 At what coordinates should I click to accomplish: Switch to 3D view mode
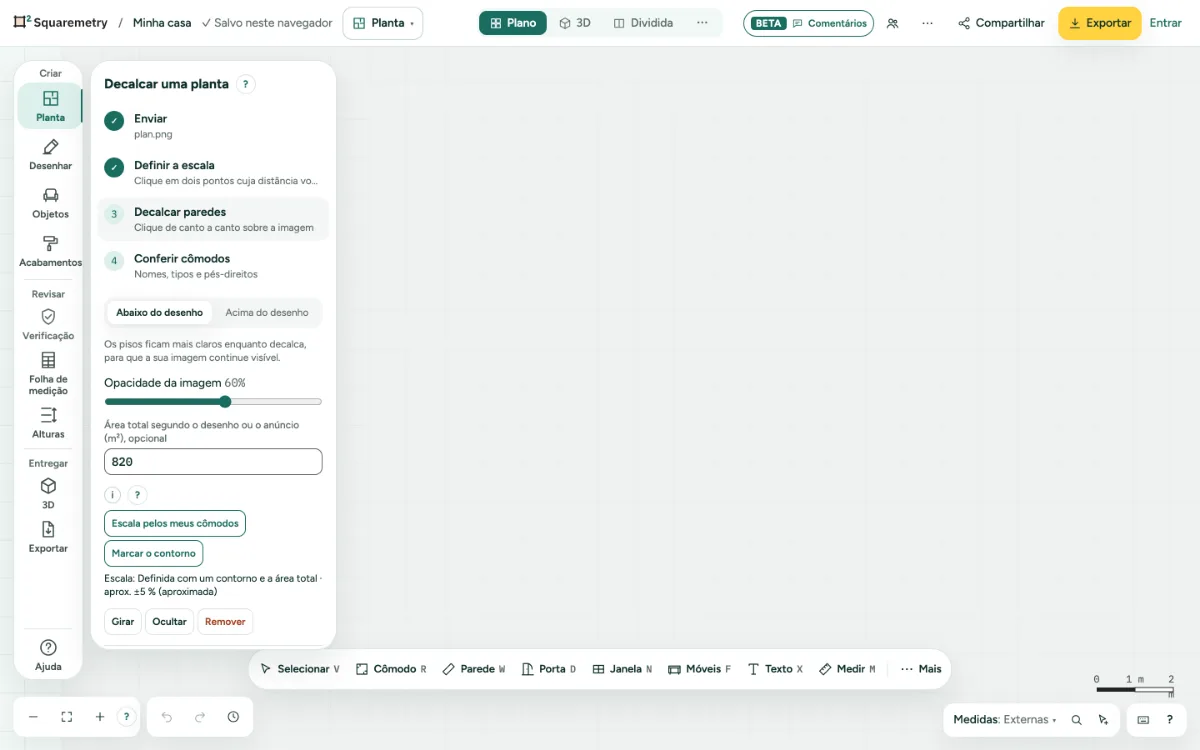(x=575, y=23)
